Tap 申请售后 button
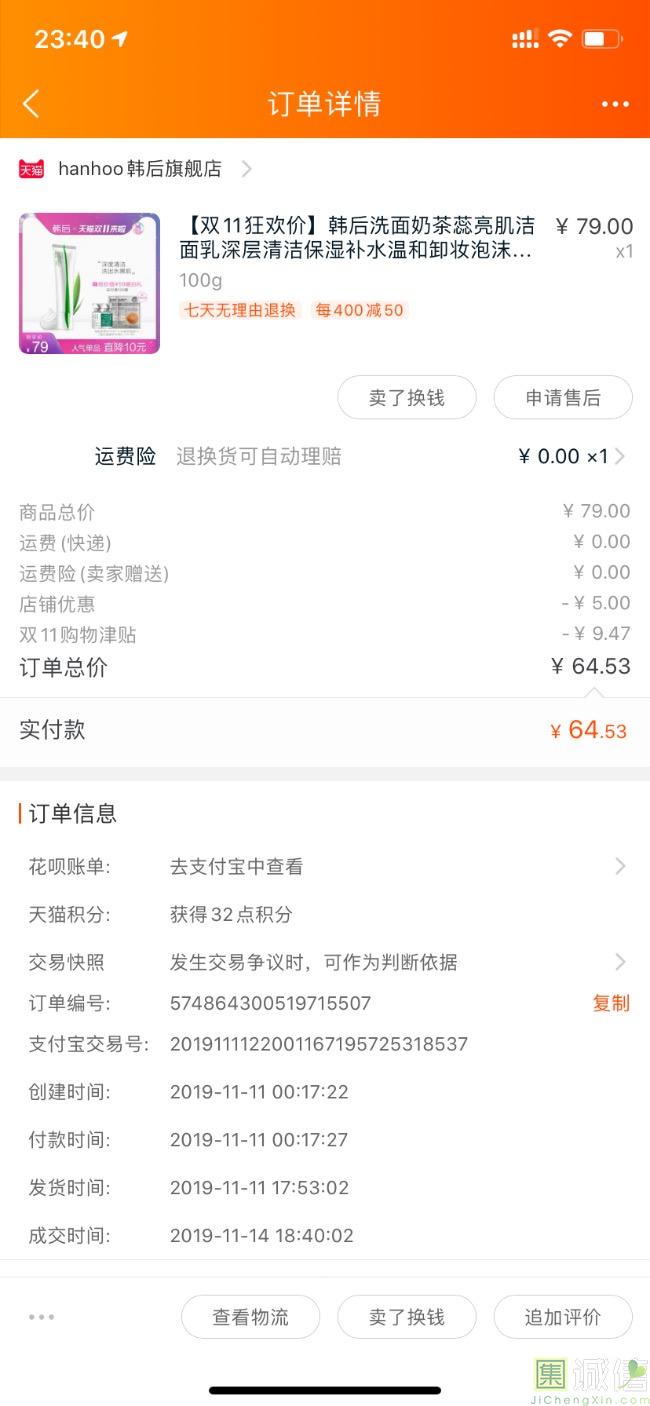 [563, 398]
